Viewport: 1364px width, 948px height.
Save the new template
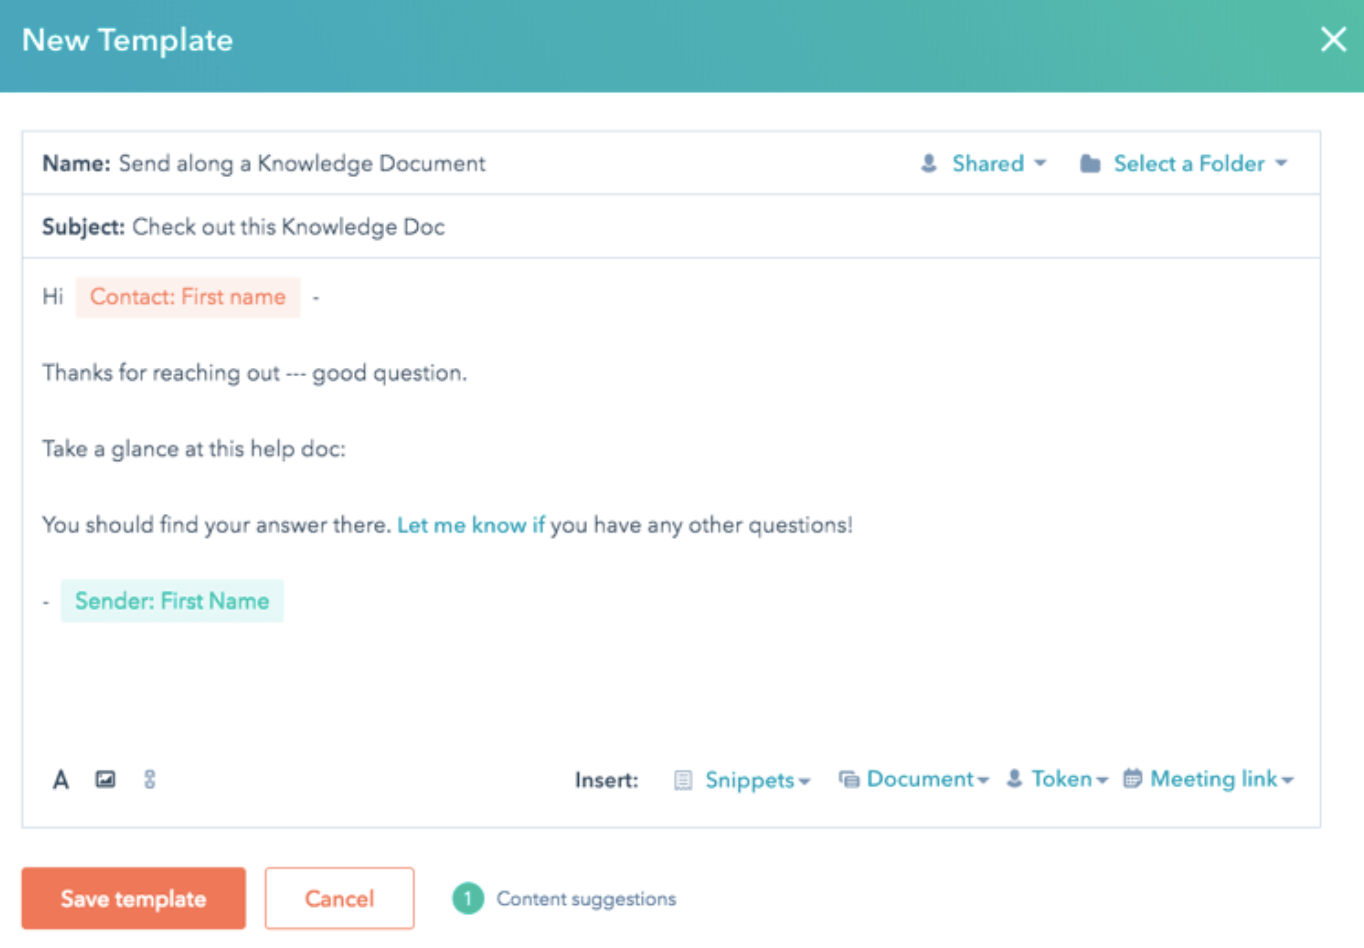coord(133,898)
